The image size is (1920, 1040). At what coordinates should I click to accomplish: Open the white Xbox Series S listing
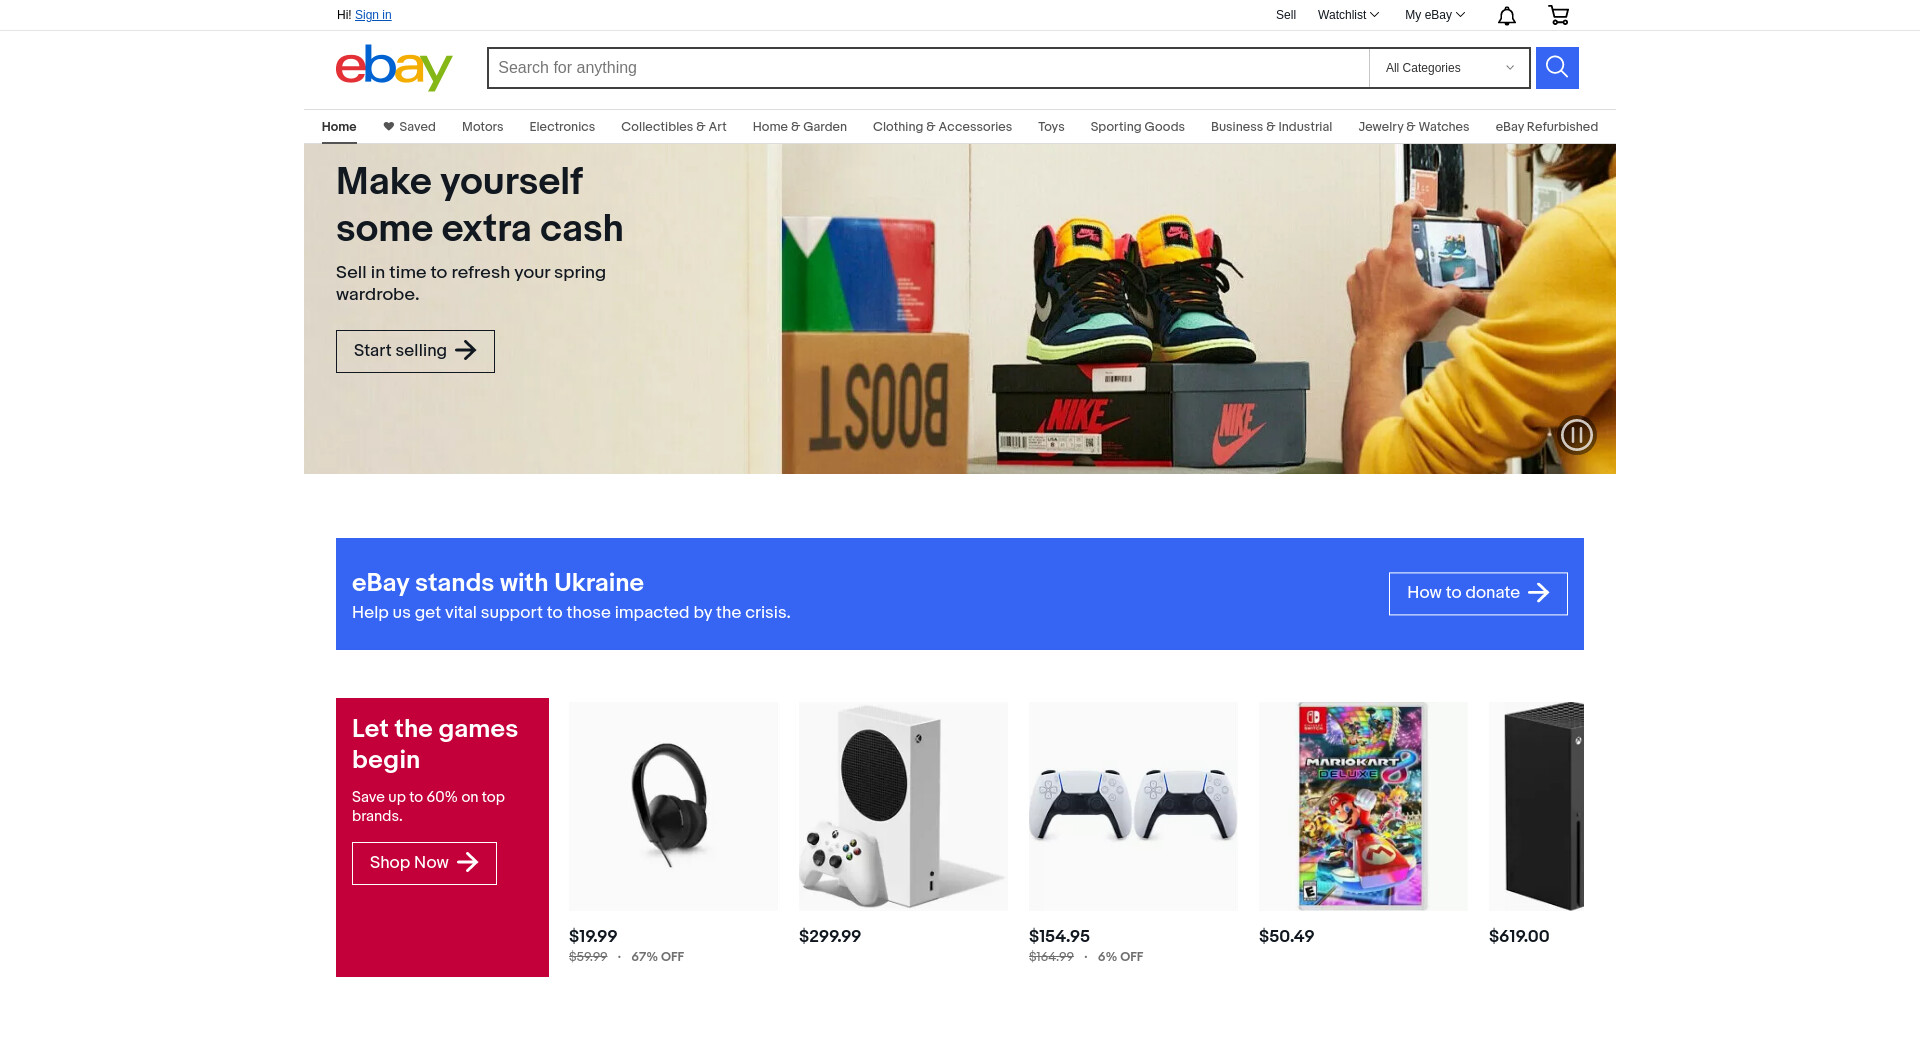(903, 806)
